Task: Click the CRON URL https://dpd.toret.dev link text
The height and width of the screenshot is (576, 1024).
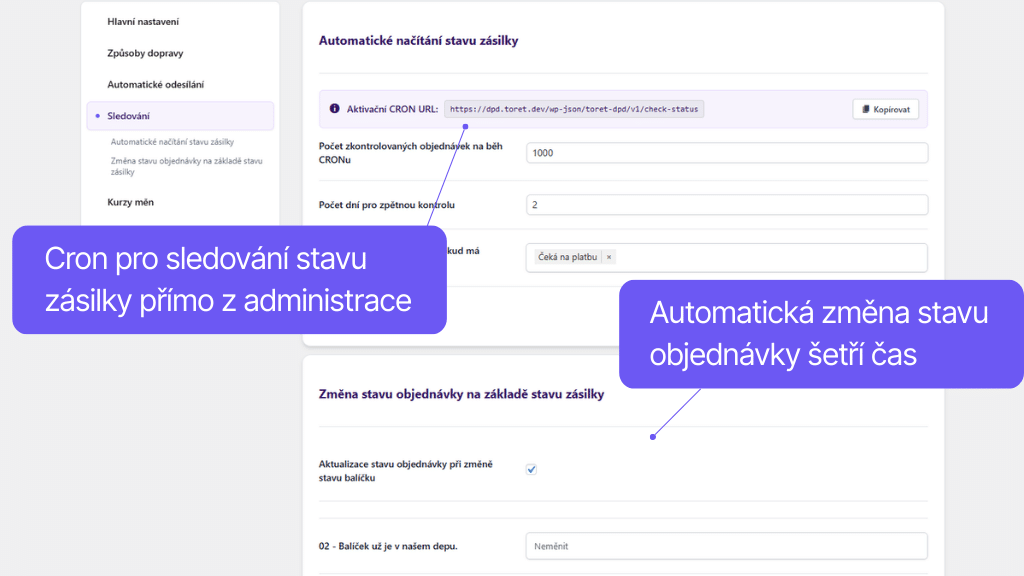Action: coord(575,107)
